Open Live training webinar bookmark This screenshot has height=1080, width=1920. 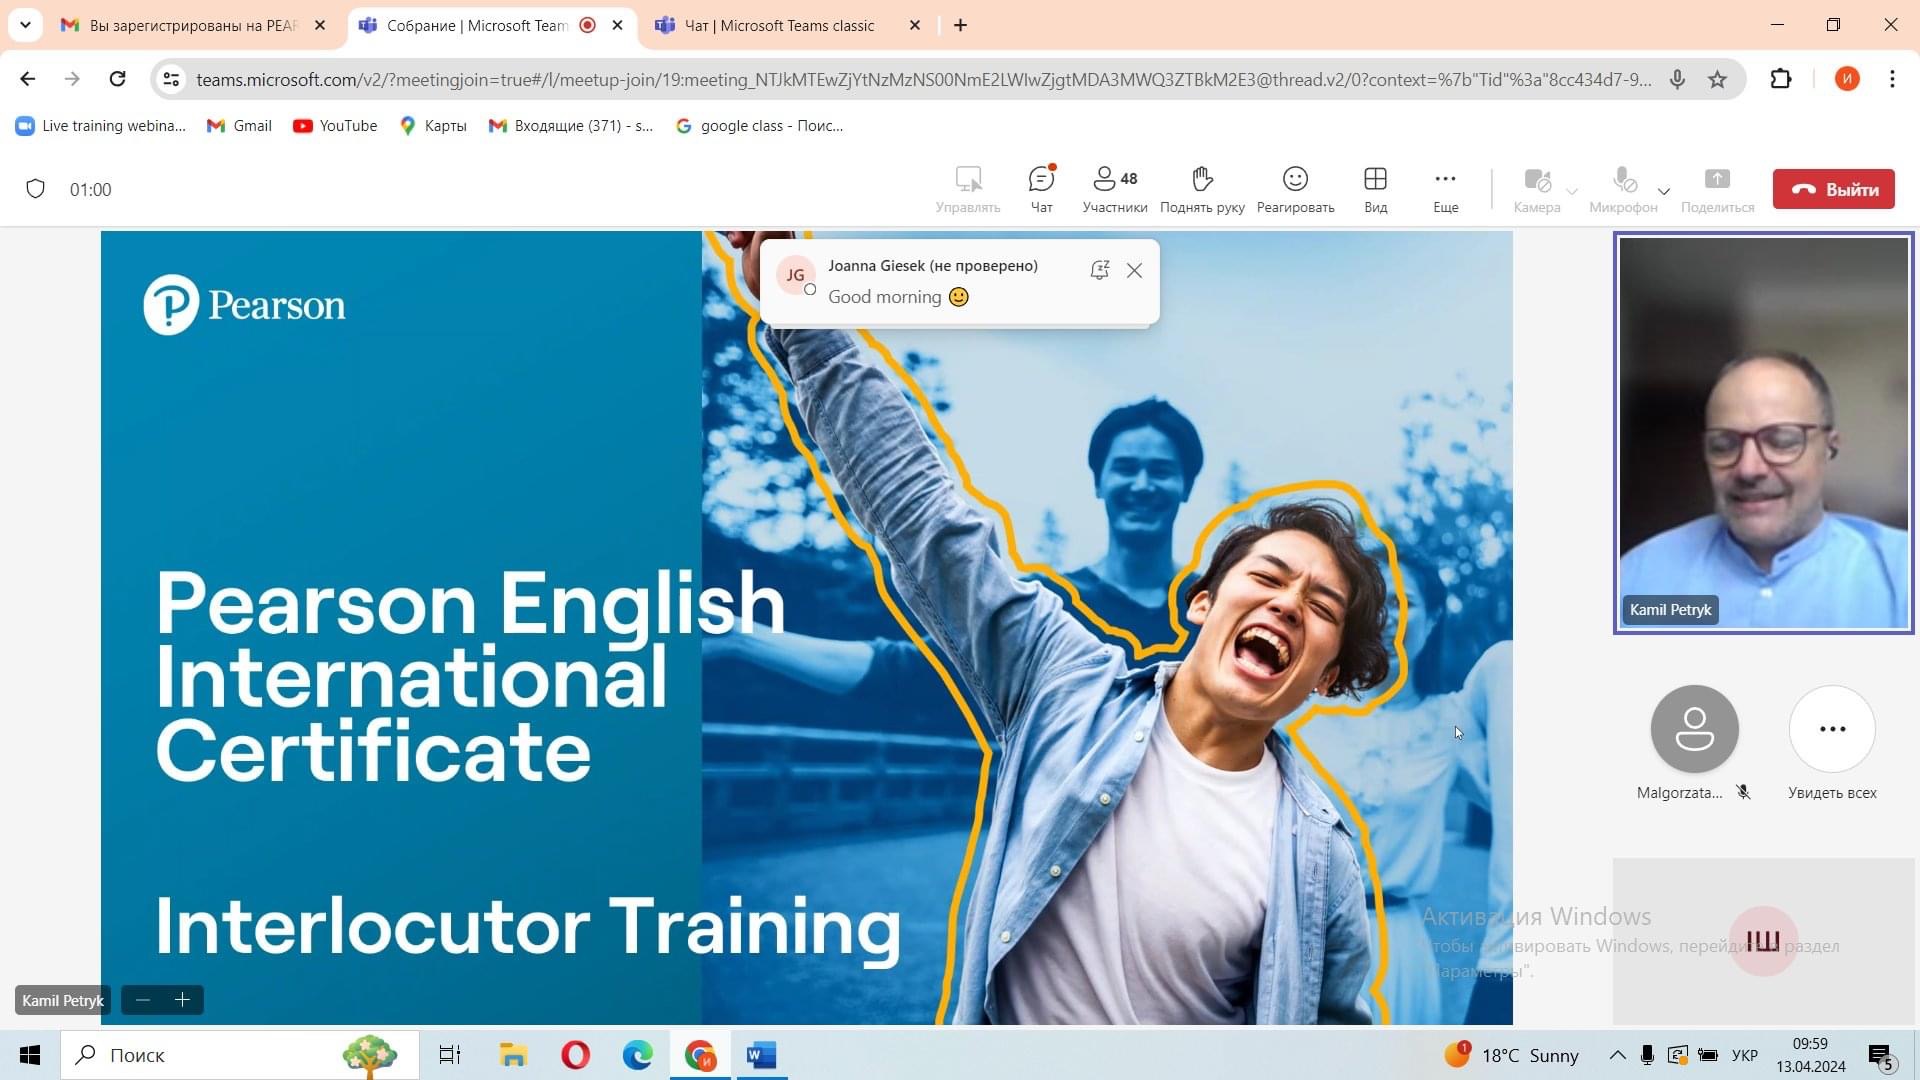pyautogui.click(x=101, y=126)
